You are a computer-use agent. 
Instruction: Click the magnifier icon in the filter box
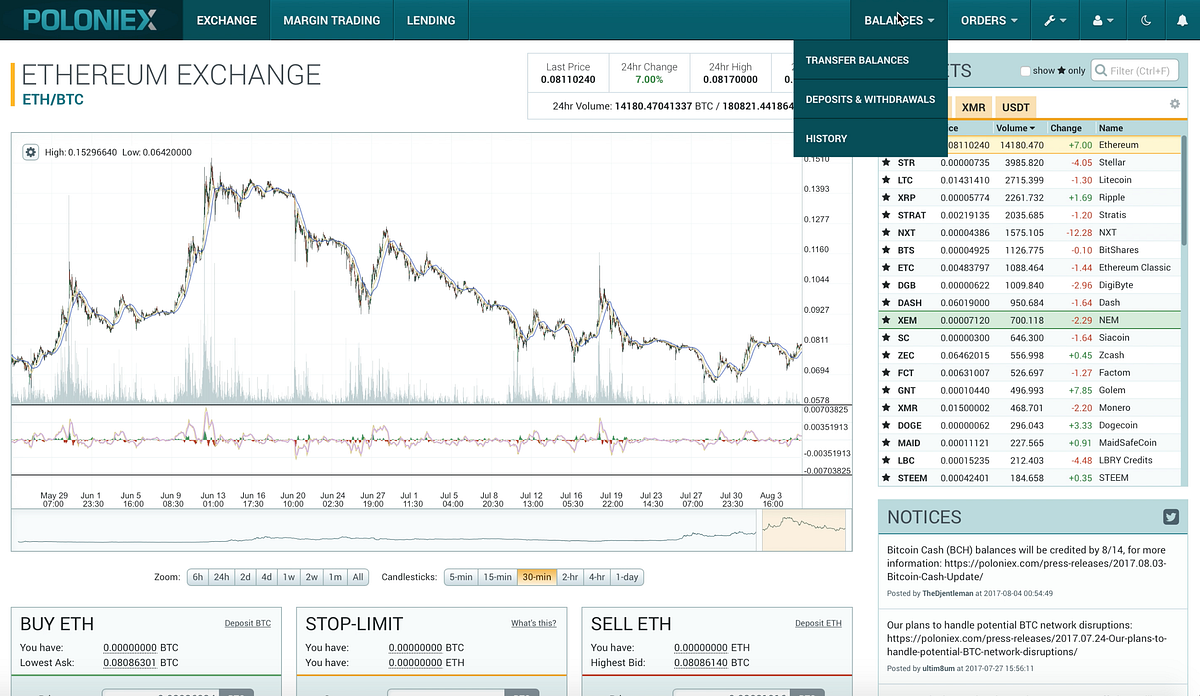(1102, 70)
